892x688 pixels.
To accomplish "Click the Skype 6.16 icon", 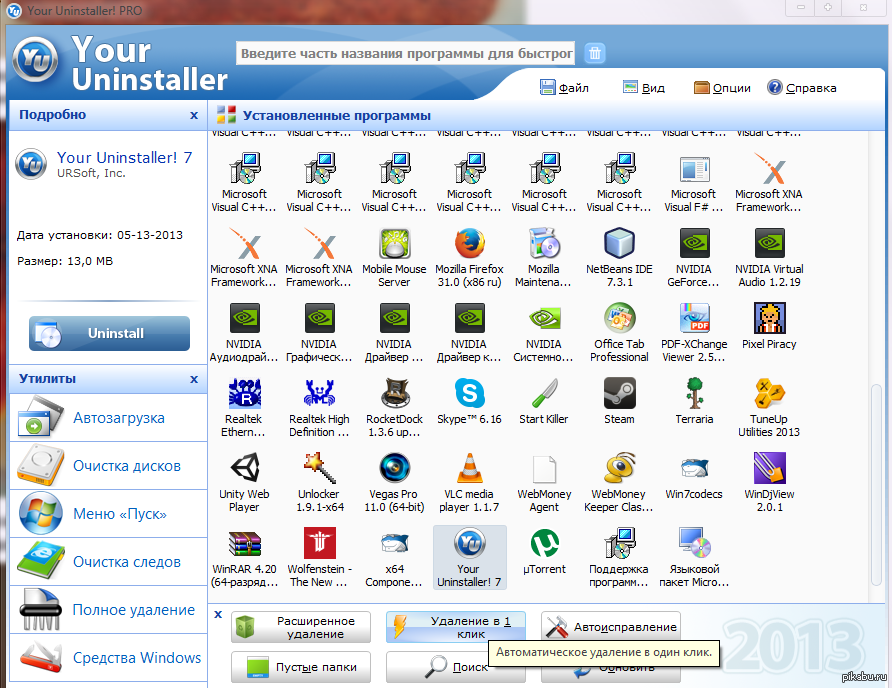I will point(469,394).
